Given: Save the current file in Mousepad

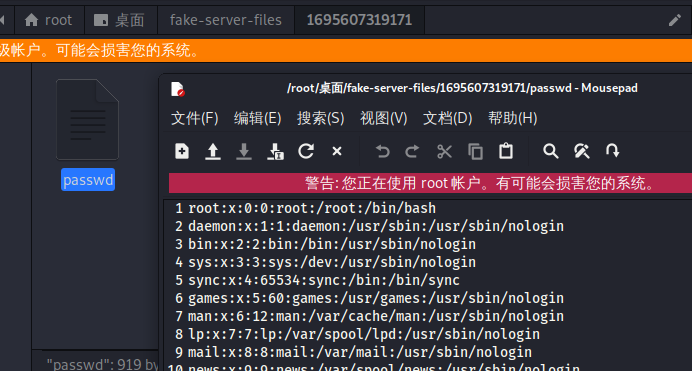Looking at the screenshot, I should coord(244,151).
